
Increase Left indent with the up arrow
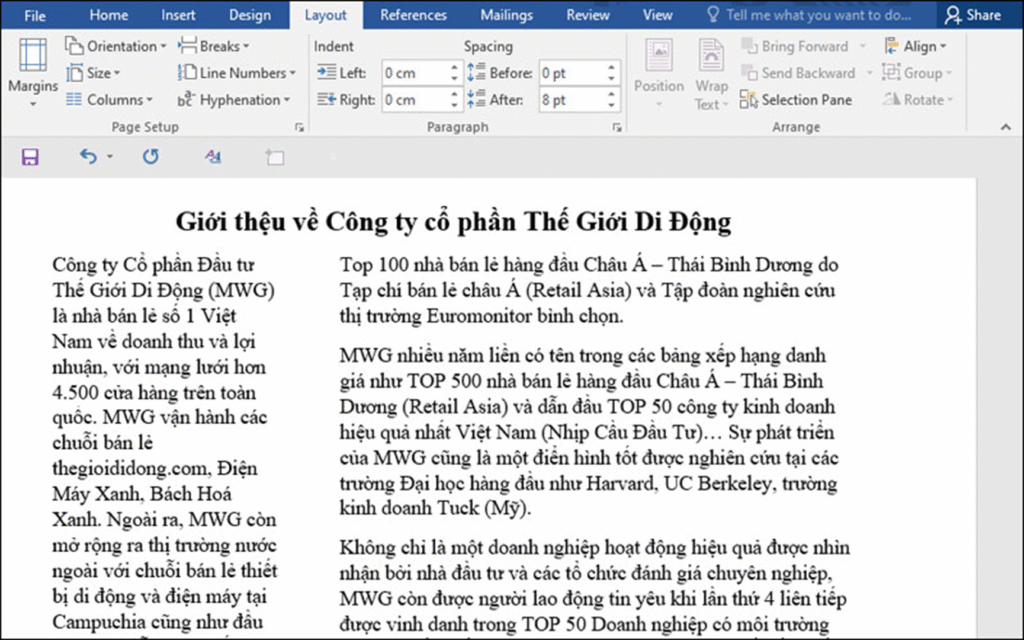tap(455, 67)
